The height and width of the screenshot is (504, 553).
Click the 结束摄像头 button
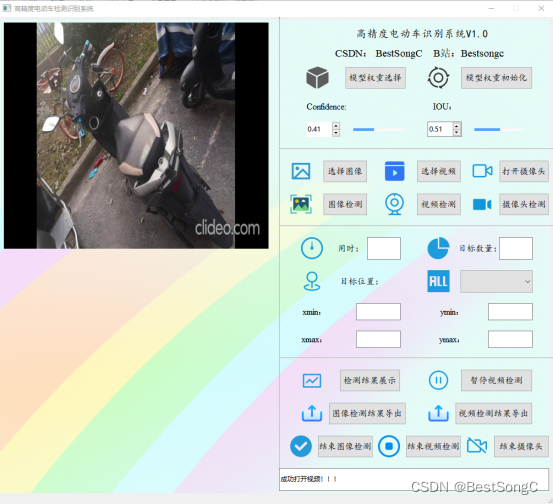(521, 447)
